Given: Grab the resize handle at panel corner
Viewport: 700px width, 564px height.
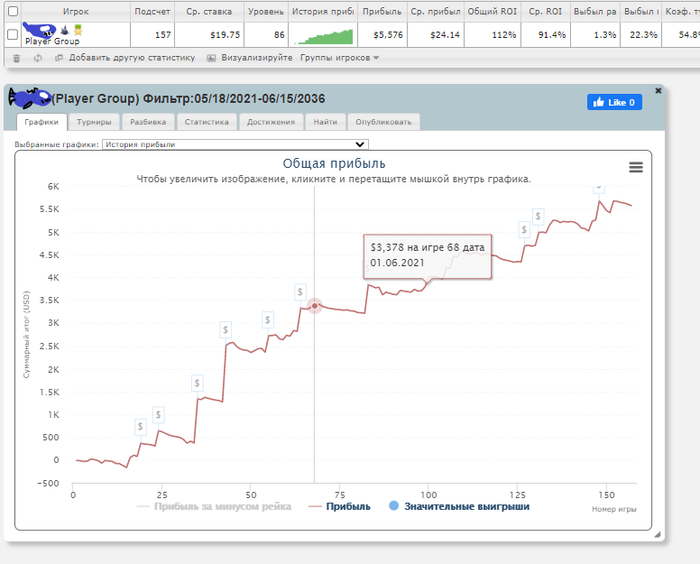Looking at the screenshot, I should click(658, 535).
